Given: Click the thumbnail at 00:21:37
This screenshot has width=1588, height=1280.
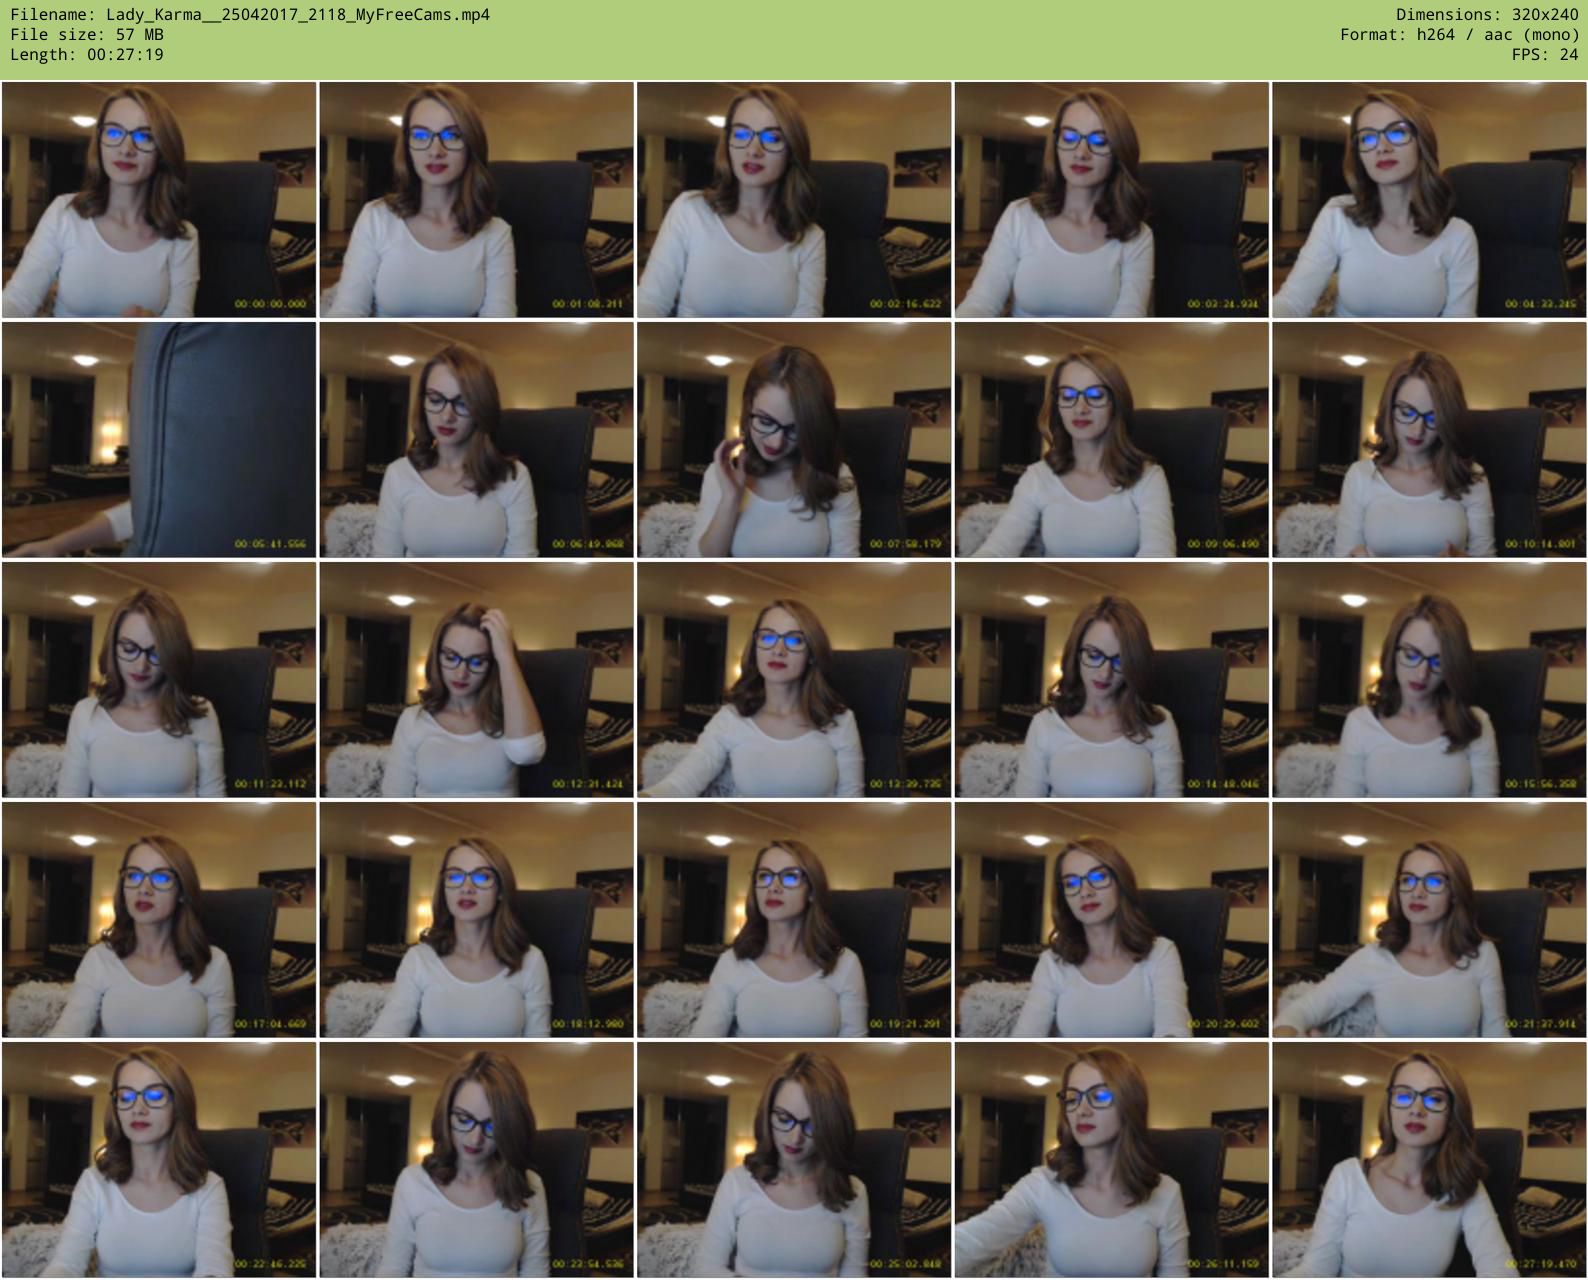Looking at the screenshot, I should point(1429,919).
